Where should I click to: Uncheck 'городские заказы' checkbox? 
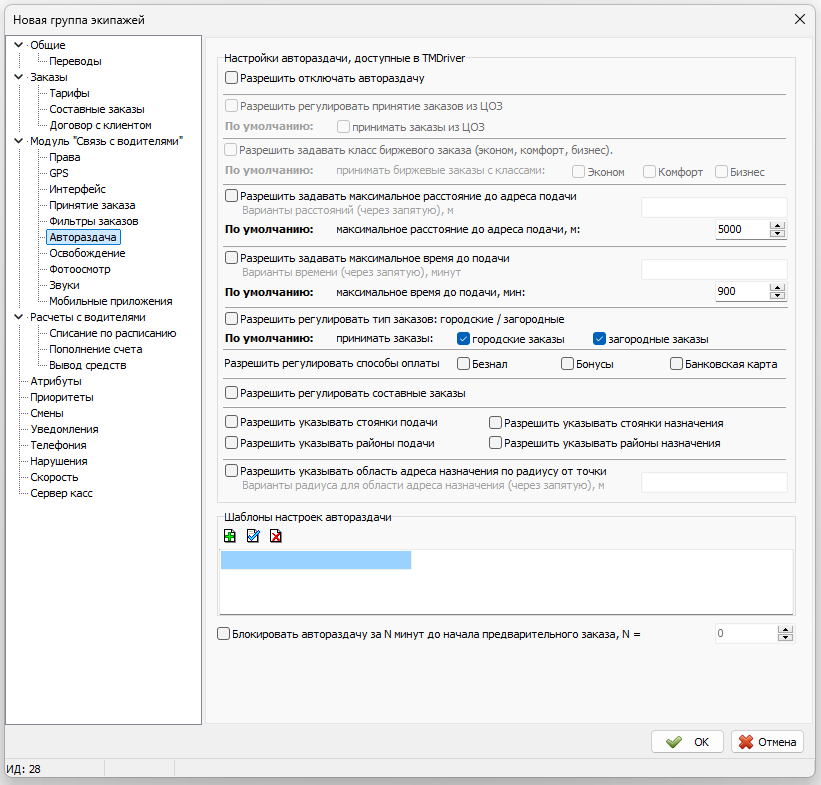pos(463,339)
